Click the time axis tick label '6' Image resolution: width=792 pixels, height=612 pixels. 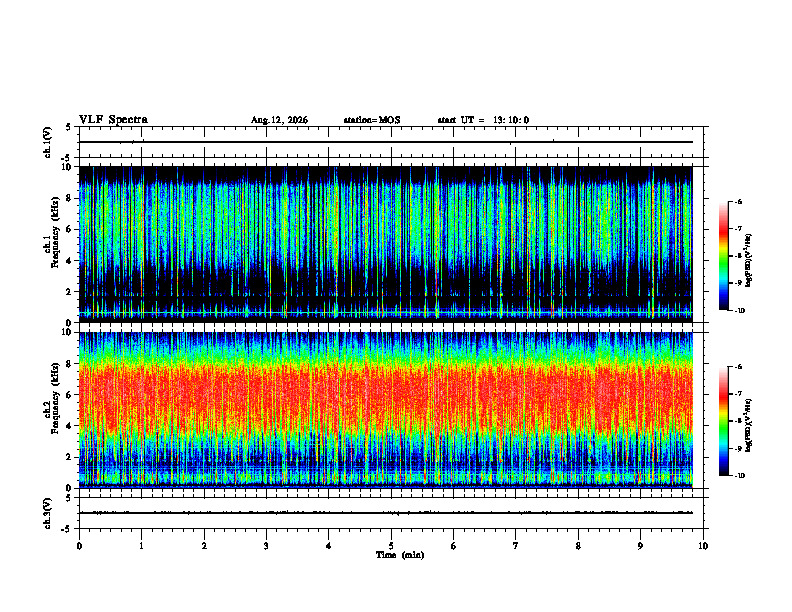coord(454,546)
